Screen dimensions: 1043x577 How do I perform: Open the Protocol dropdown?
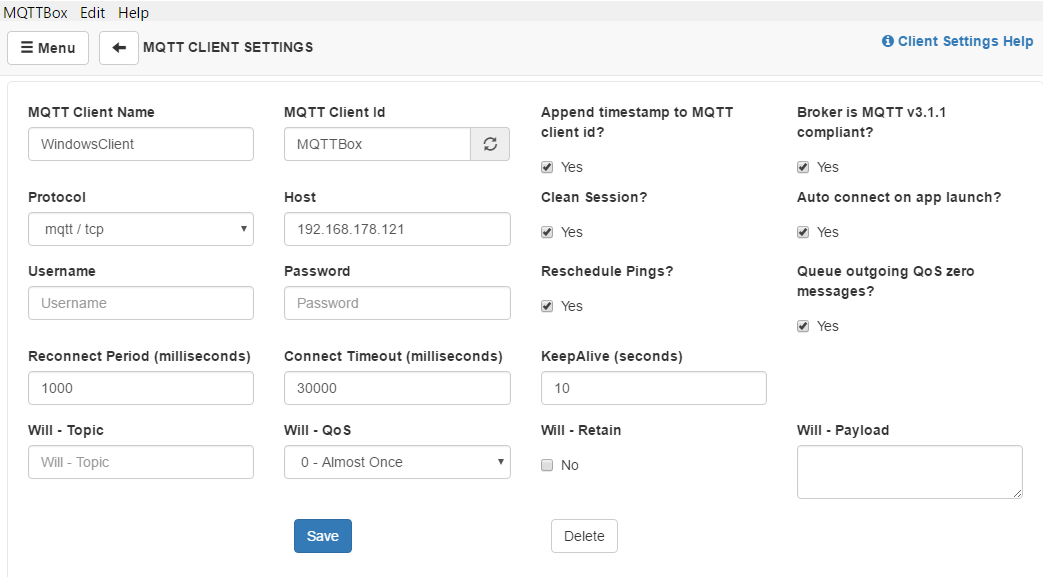tap(141, 229)
